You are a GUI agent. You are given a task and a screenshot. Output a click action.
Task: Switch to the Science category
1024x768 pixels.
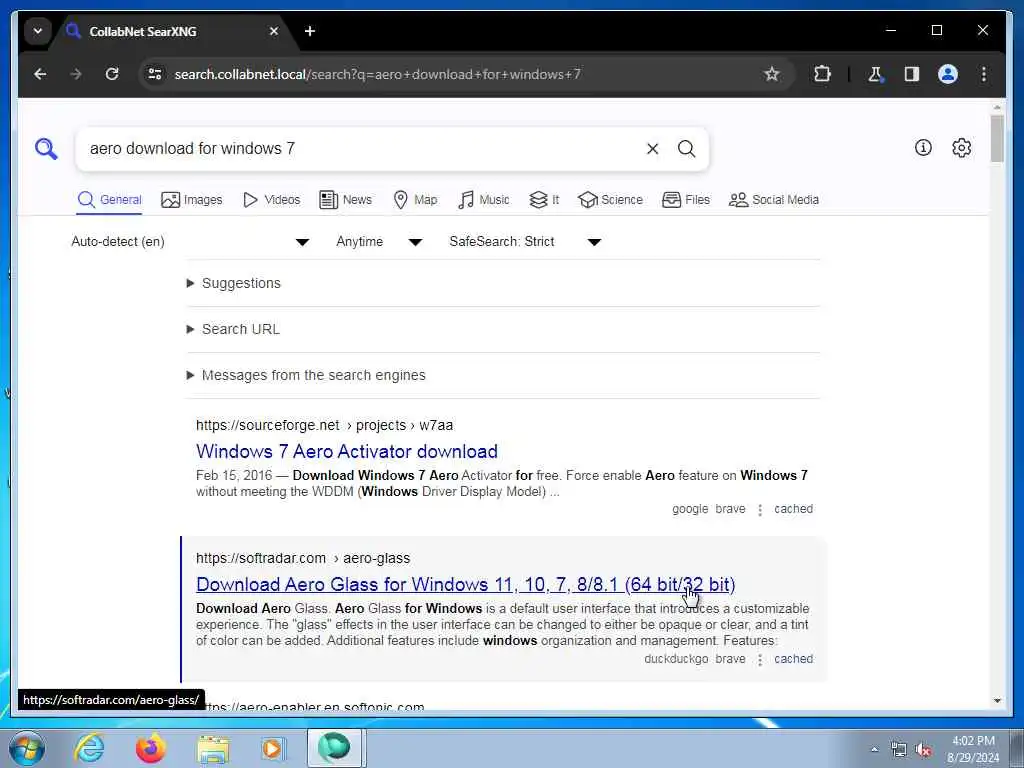point(611,200)
